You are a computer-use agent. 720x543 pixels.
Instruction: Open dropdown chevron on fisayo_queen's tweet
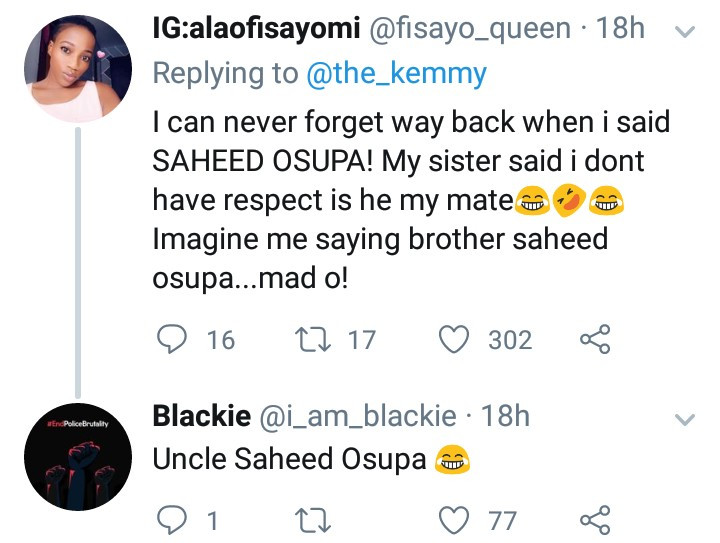coord(685,32)
